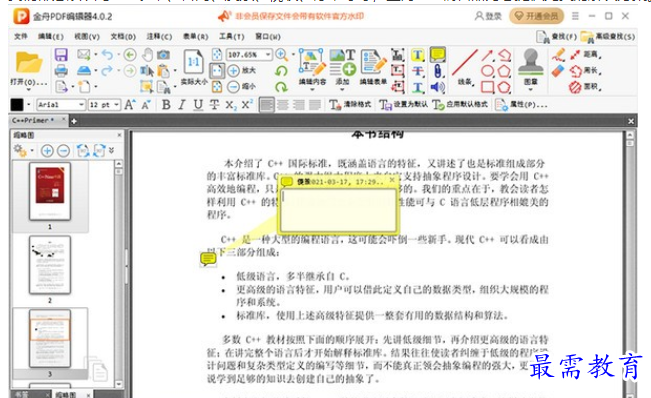Rotate the page clockwise
This screenshot has height=398, width=651.
[x=281, y=87]
